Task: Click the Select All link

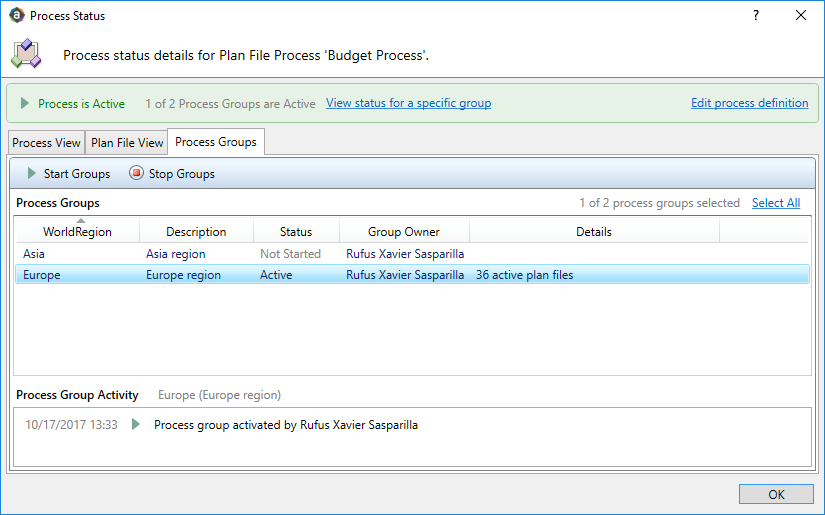Action: [x=775, y=203]
